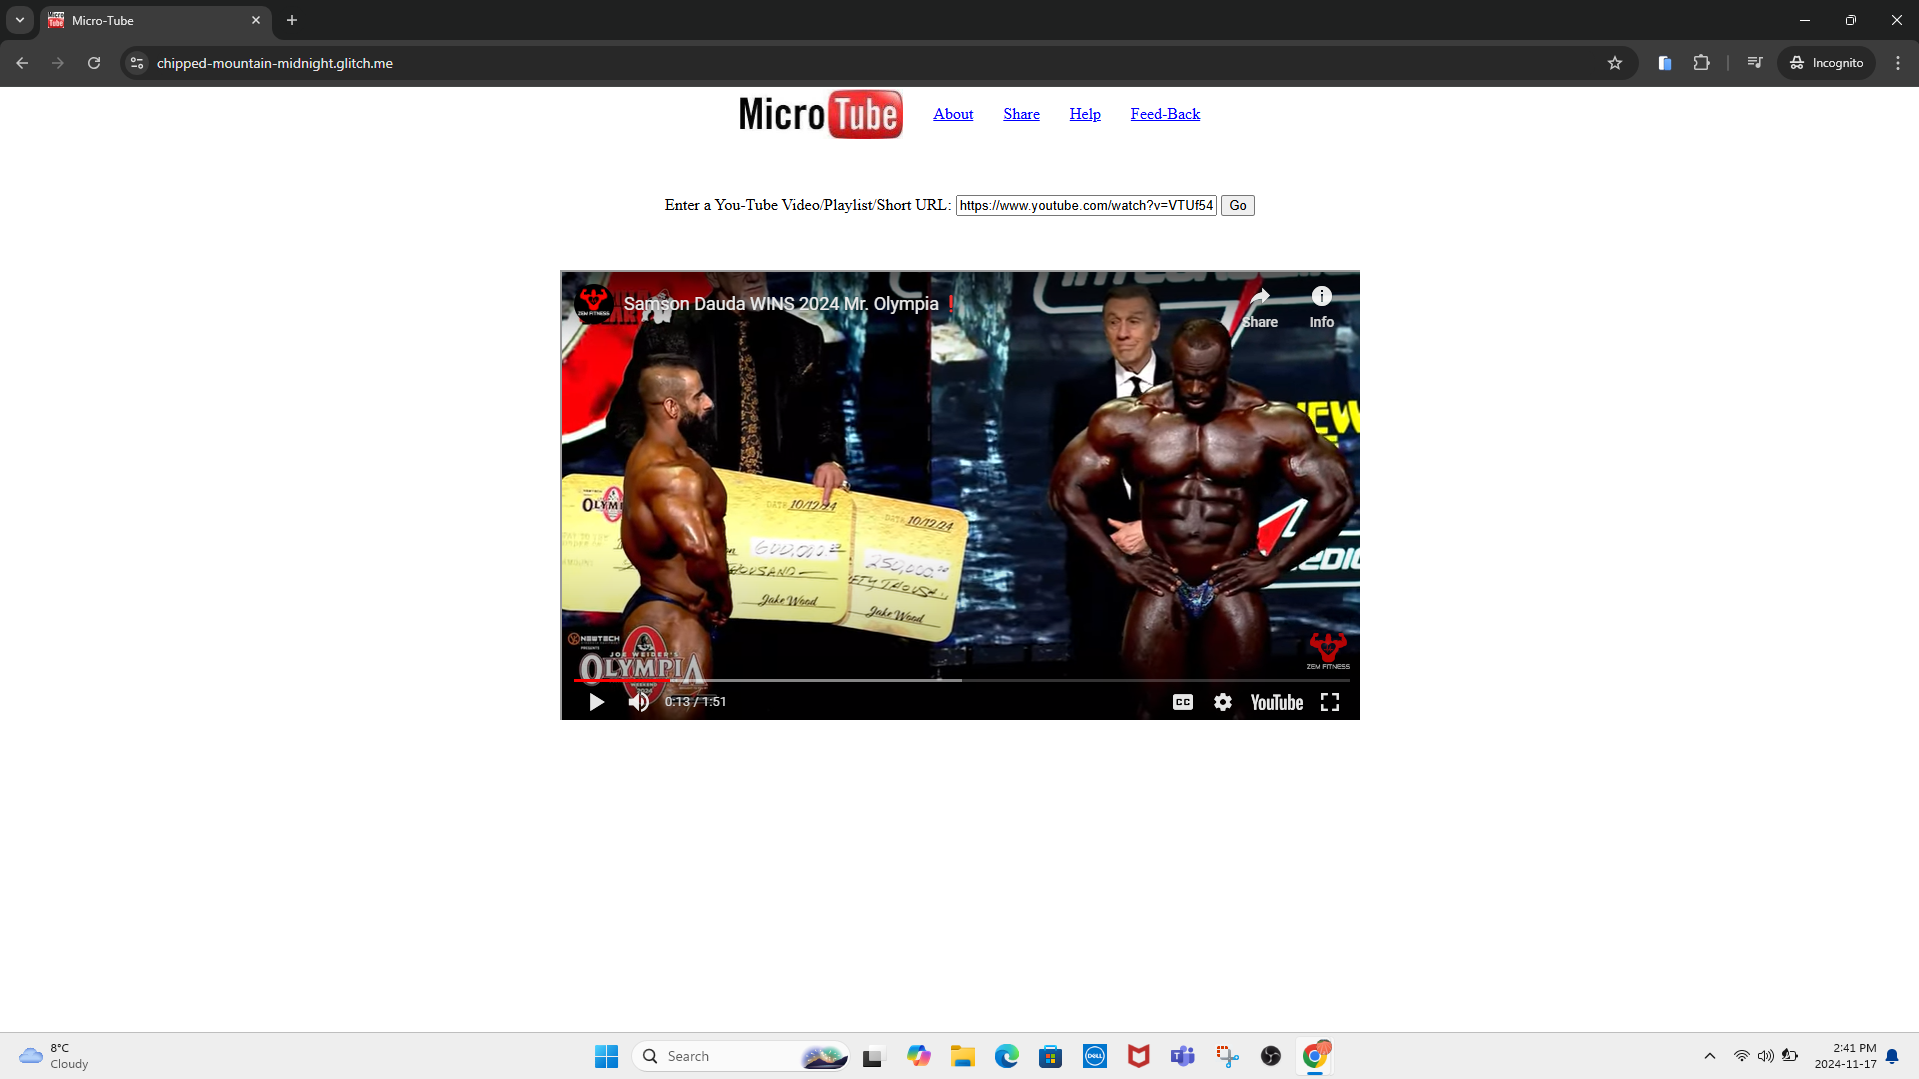The width and height of the screenshot is (1919, 1079).
Task: Open the notifications bell icon
Action: coord(1892,1056)
